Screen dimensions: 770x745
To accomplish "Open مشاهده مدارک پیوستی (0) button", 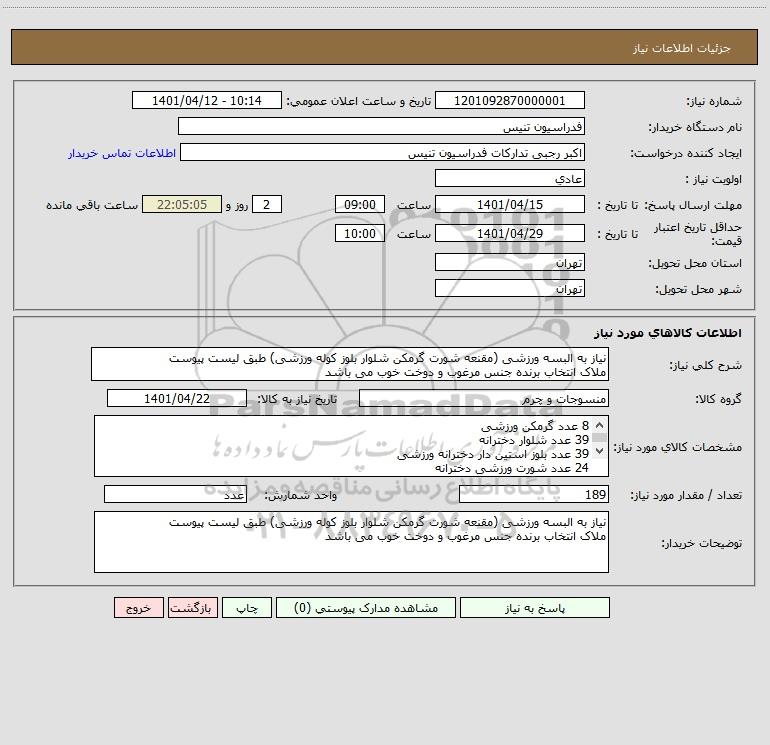I will [366, 607].
